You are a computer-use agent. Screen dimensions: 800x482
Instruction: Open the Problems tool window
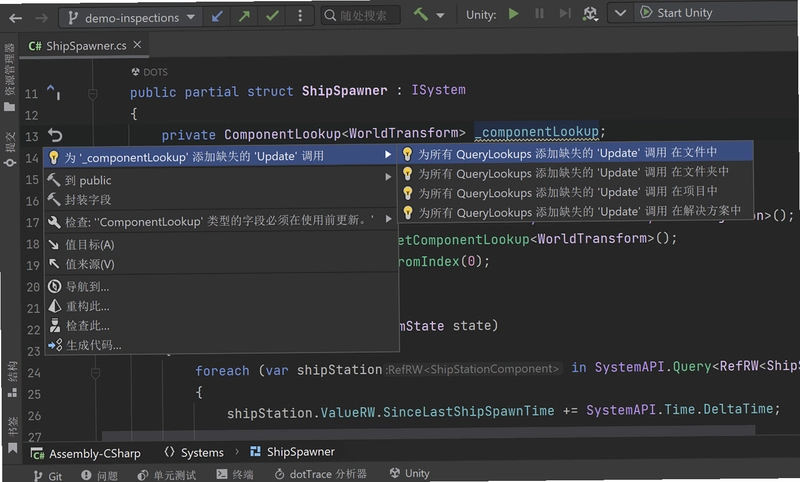tap(99, 475)
